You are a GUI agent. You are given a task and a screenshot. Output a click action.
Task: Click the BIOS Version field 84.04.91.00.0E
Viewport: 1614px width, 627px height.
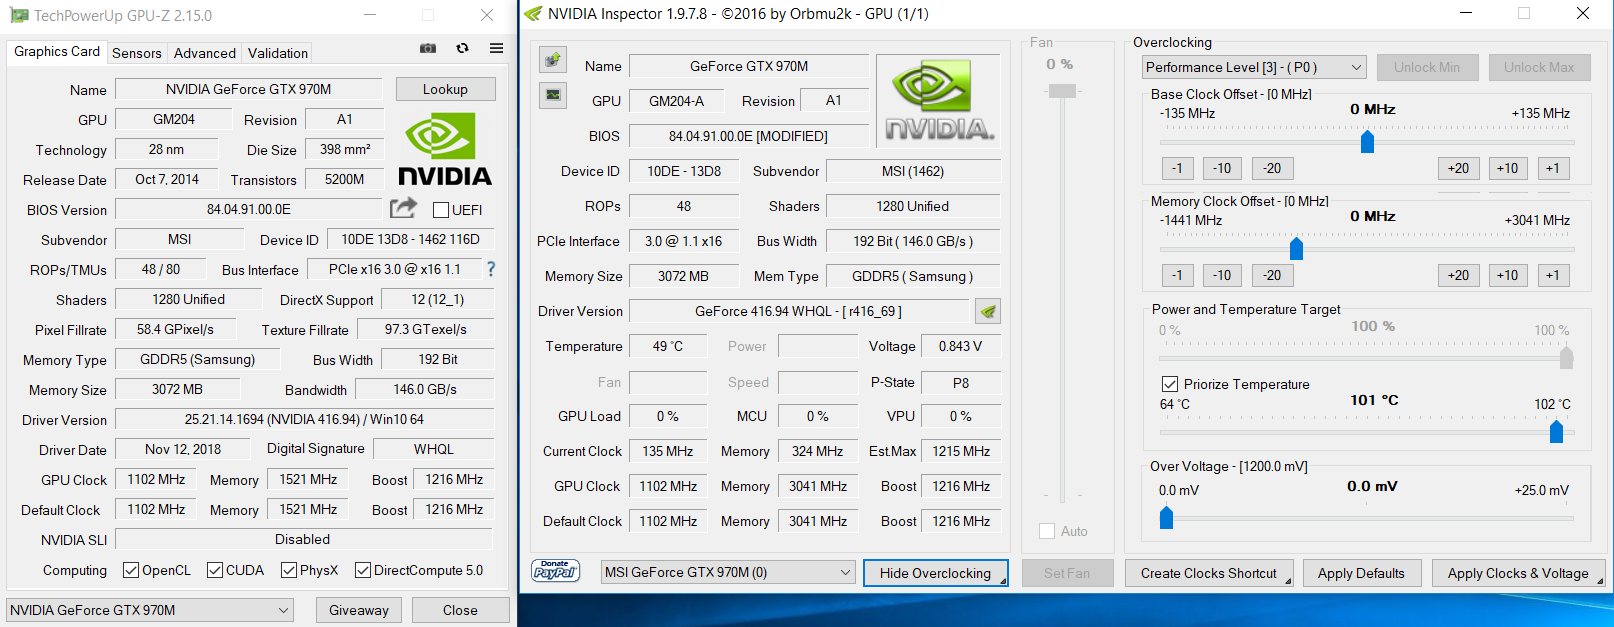click(x=249, y=209)
